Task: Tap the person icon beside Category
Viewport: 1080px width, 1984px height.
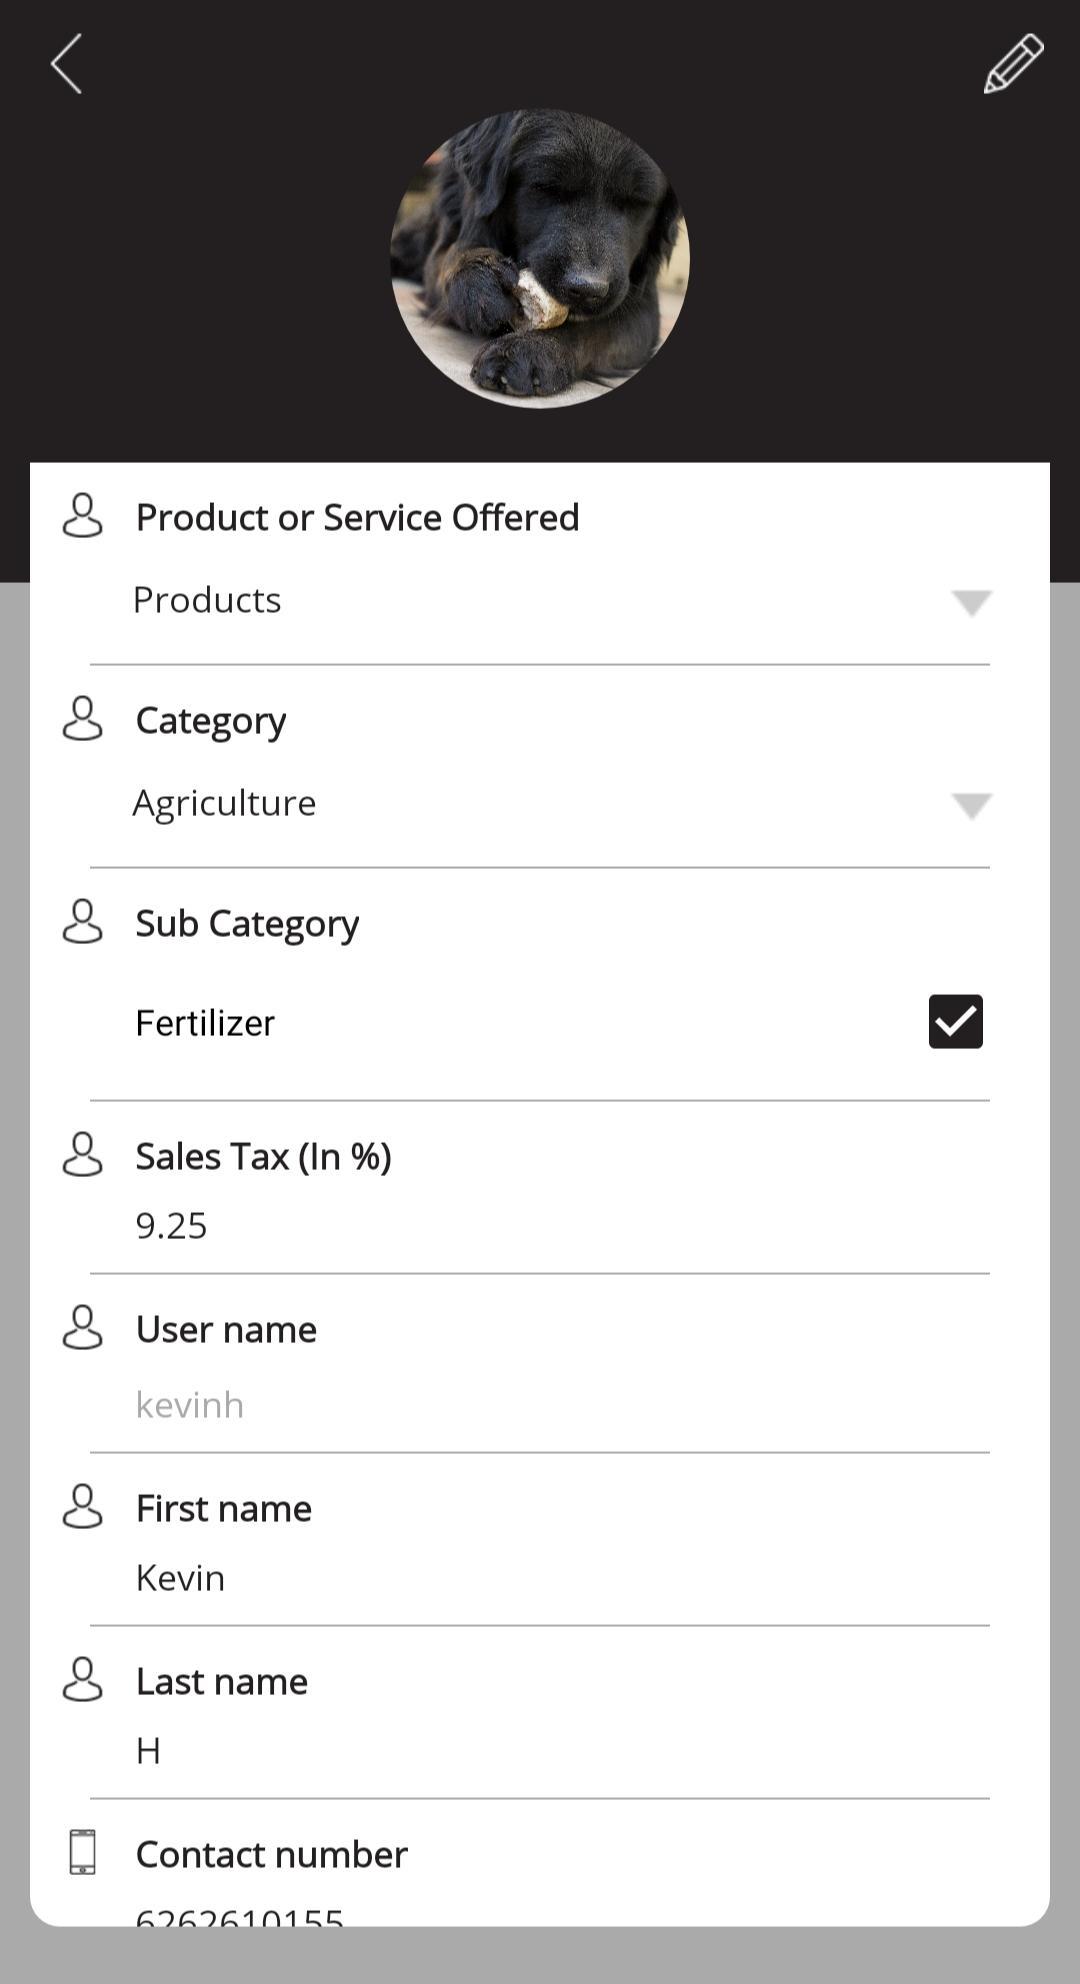Action: 82,719
